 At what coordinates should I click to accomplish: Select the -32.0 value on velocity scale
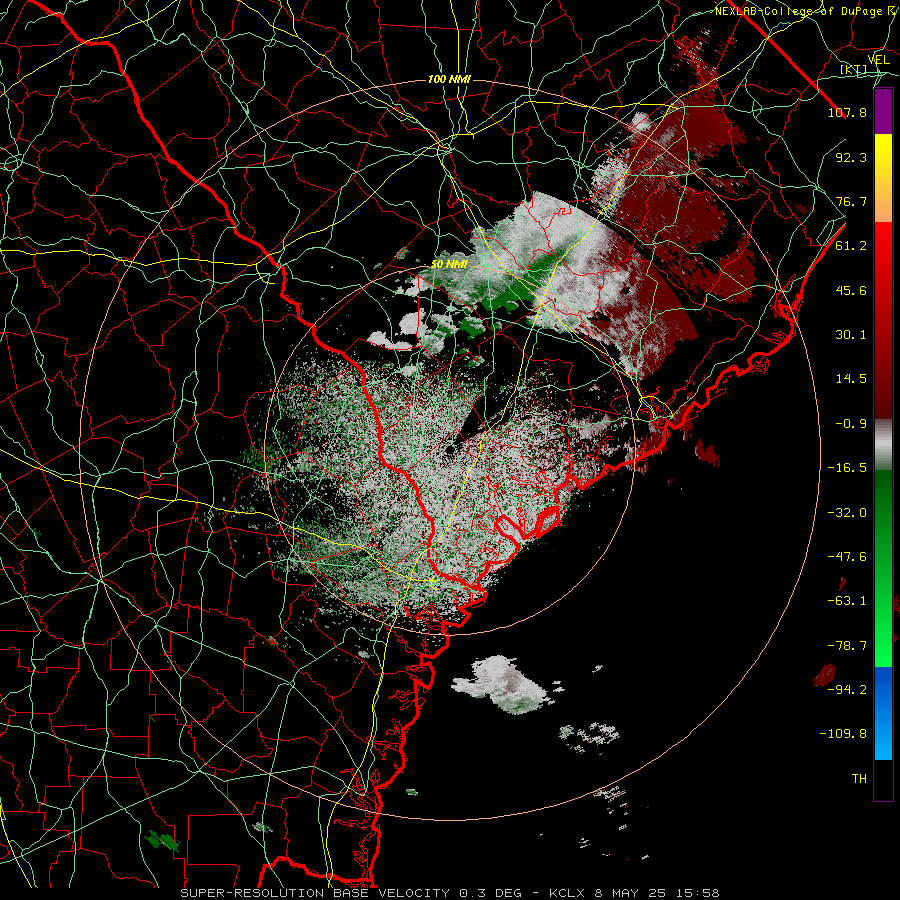(847, 513)
